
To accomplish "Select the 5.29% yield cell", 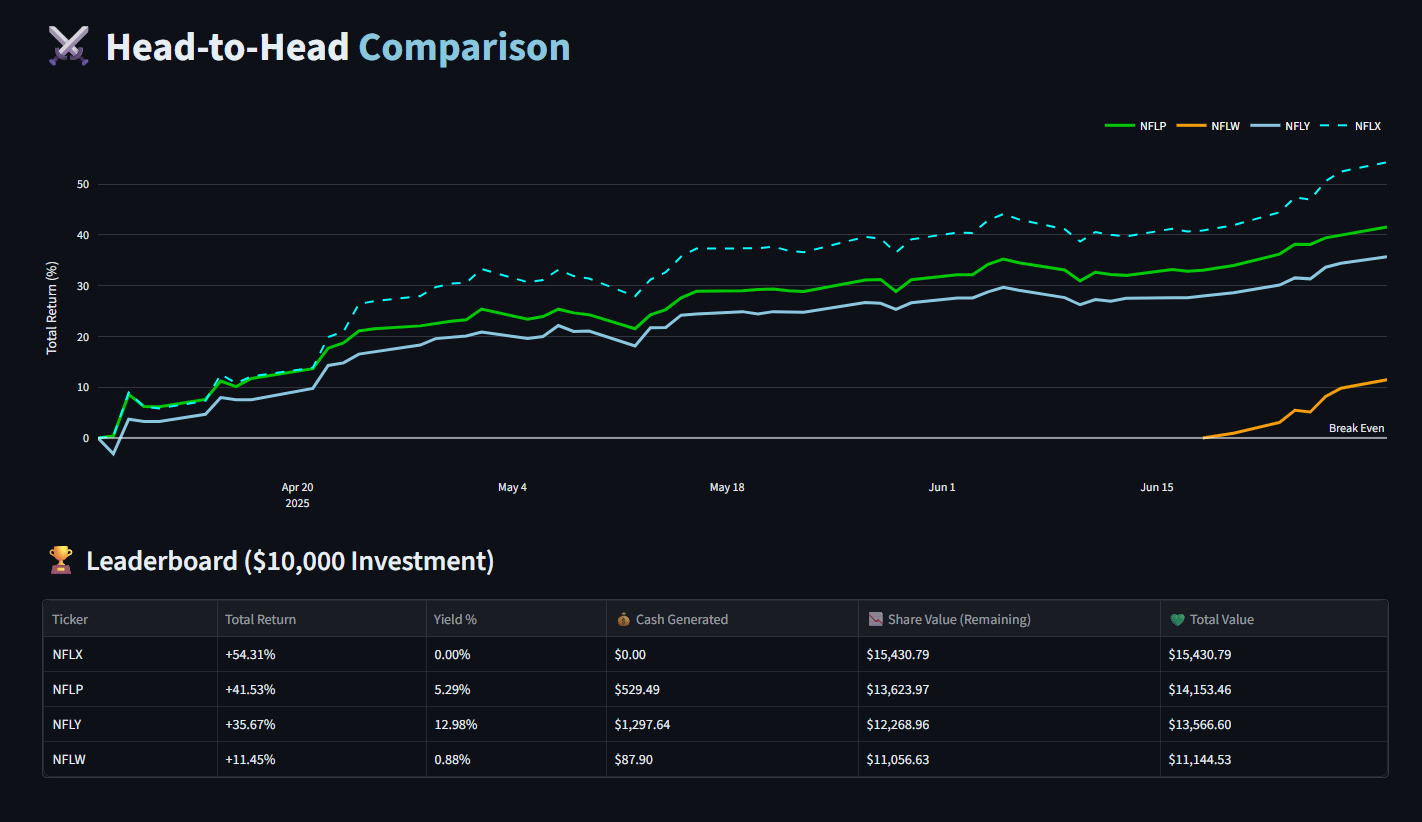I will pos(516,689).
